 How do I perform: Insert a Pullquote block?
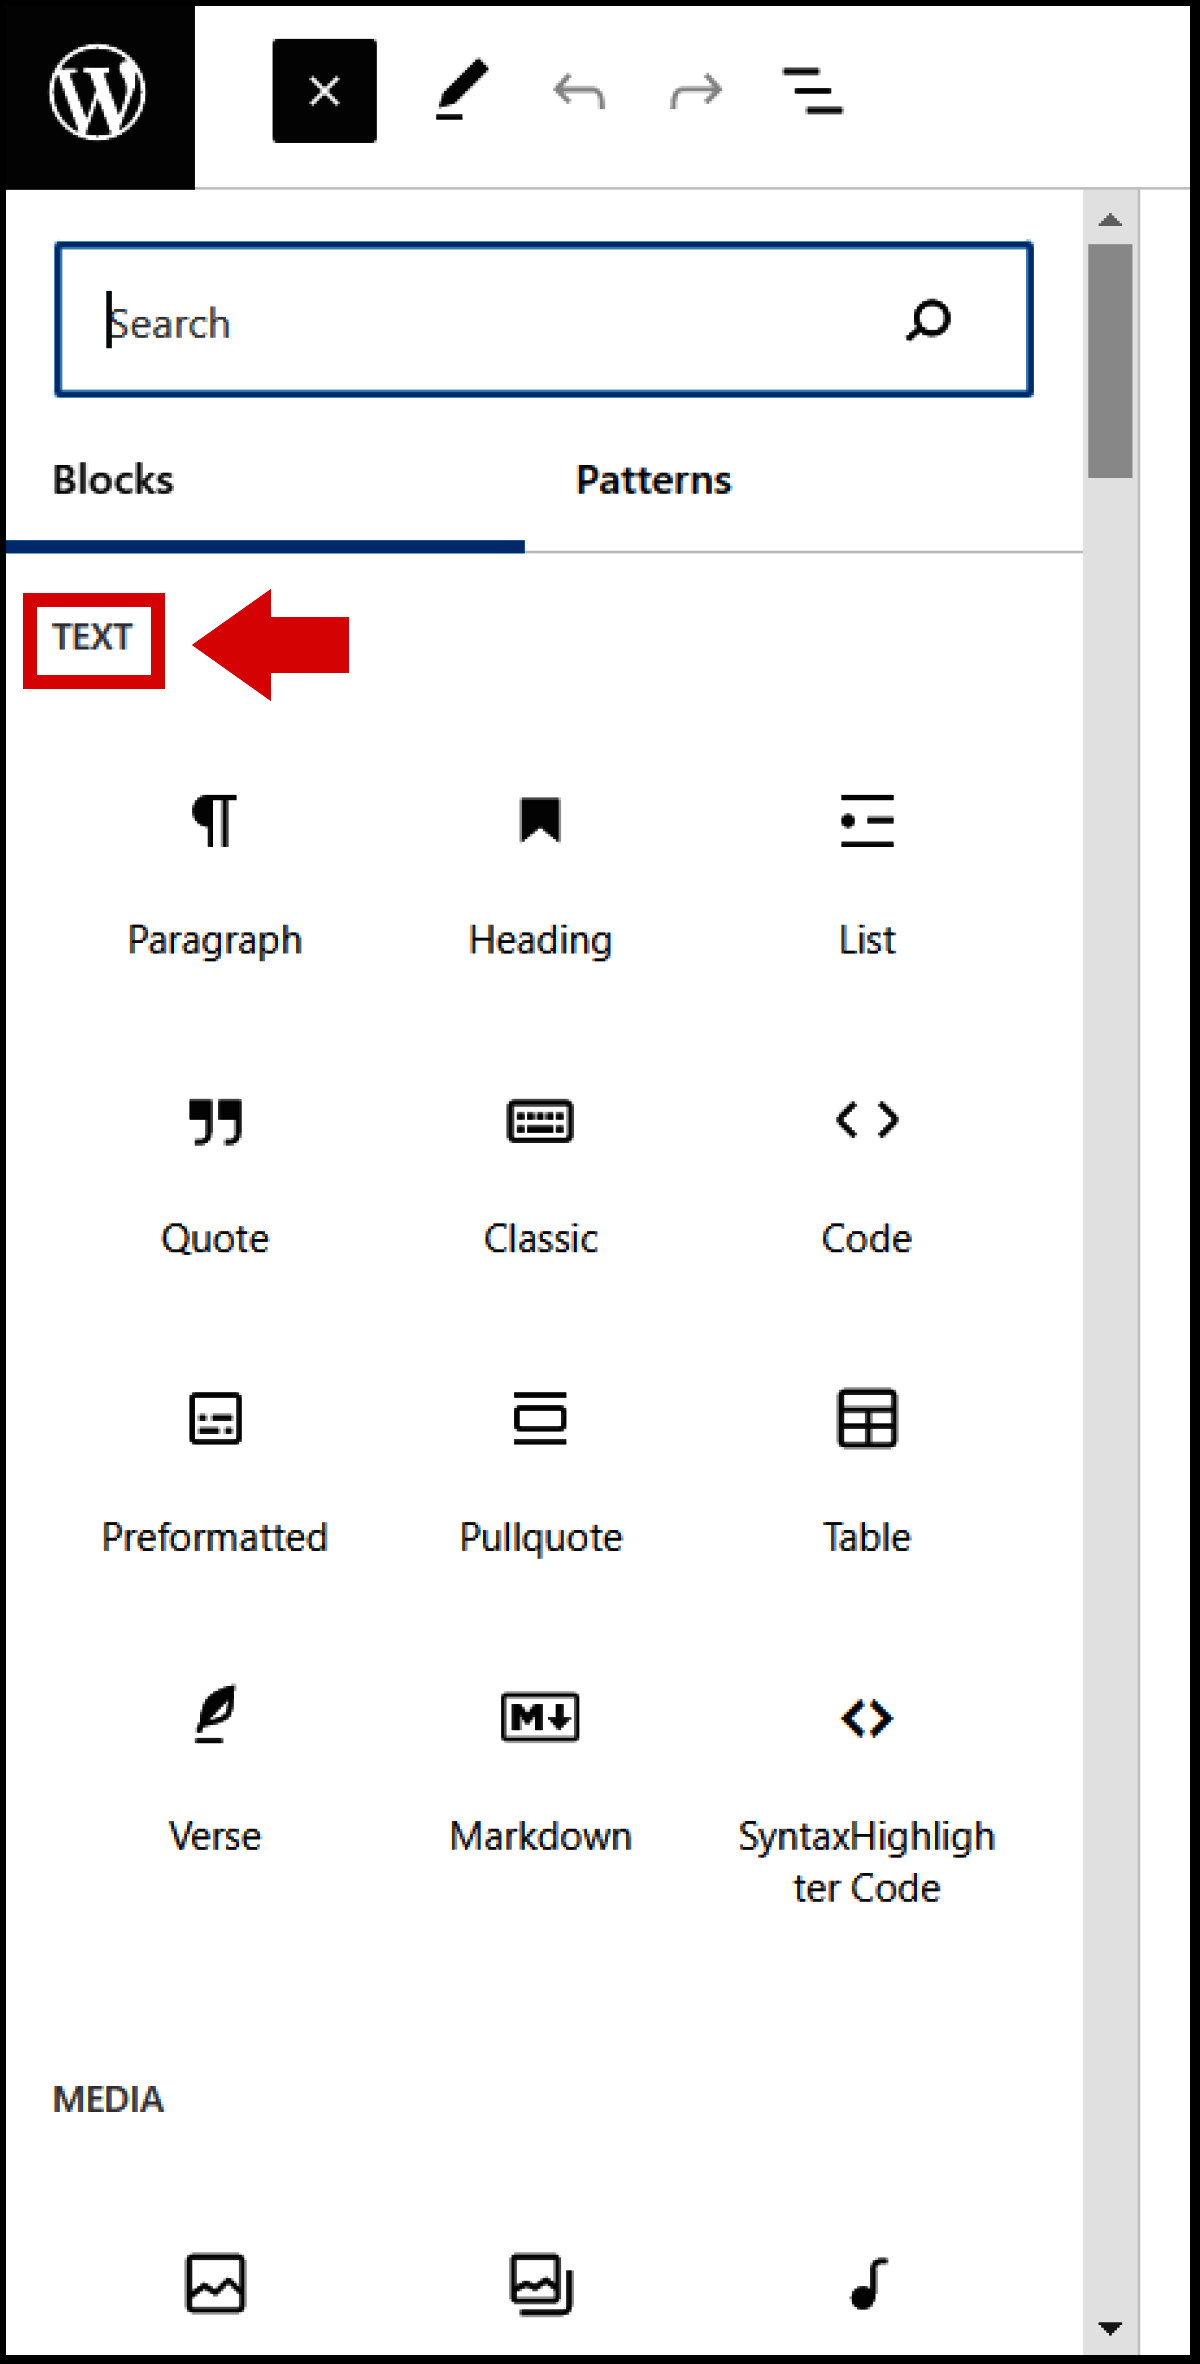click(x=540, y=1470)
